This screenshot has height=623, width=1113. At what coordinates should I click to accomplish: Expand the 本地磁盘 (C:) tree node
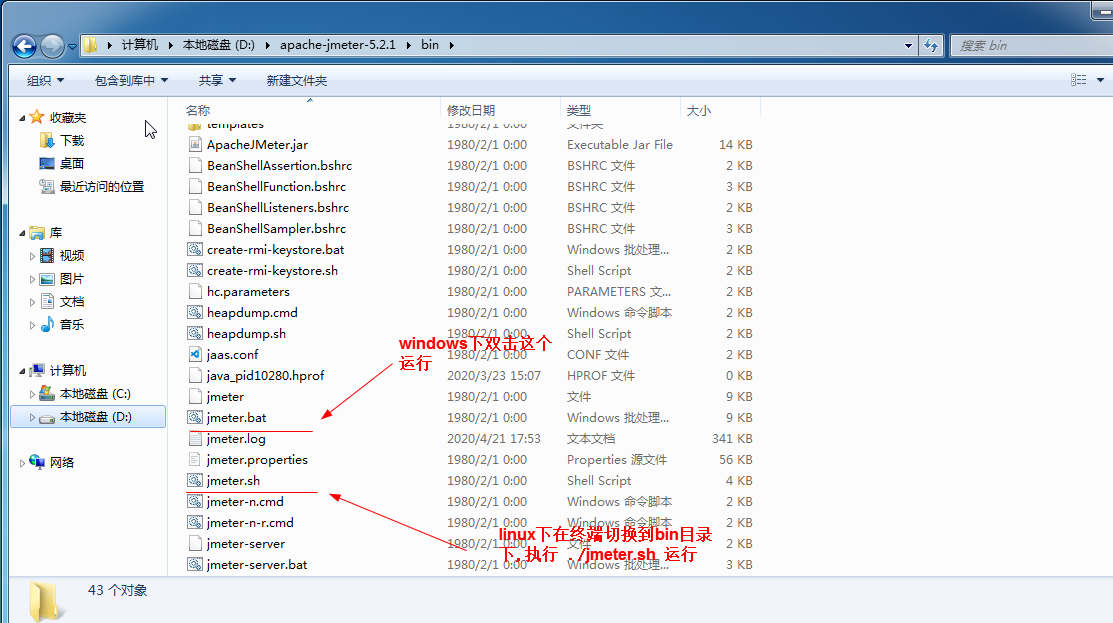pyautogui.click(x=32, y=394)
